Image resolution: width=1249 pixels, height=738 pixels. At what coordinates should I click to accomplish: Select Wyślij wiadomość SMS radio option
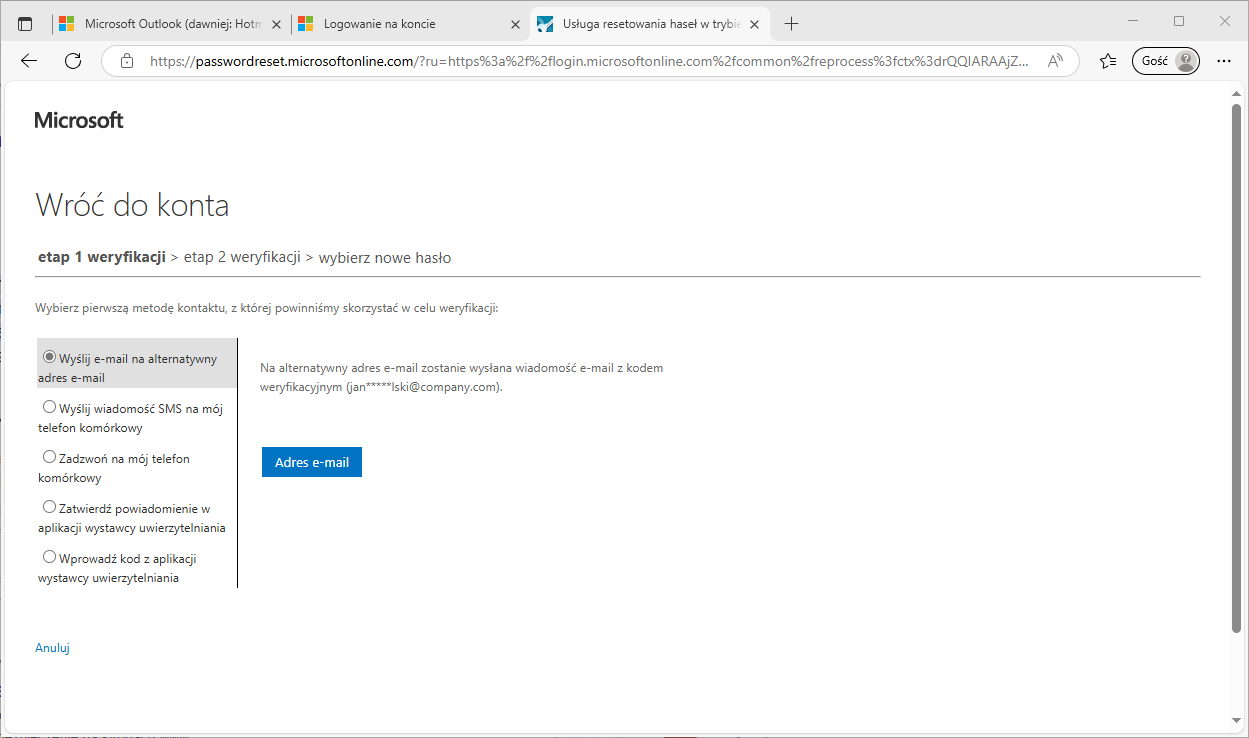click(x=49, y=407)
